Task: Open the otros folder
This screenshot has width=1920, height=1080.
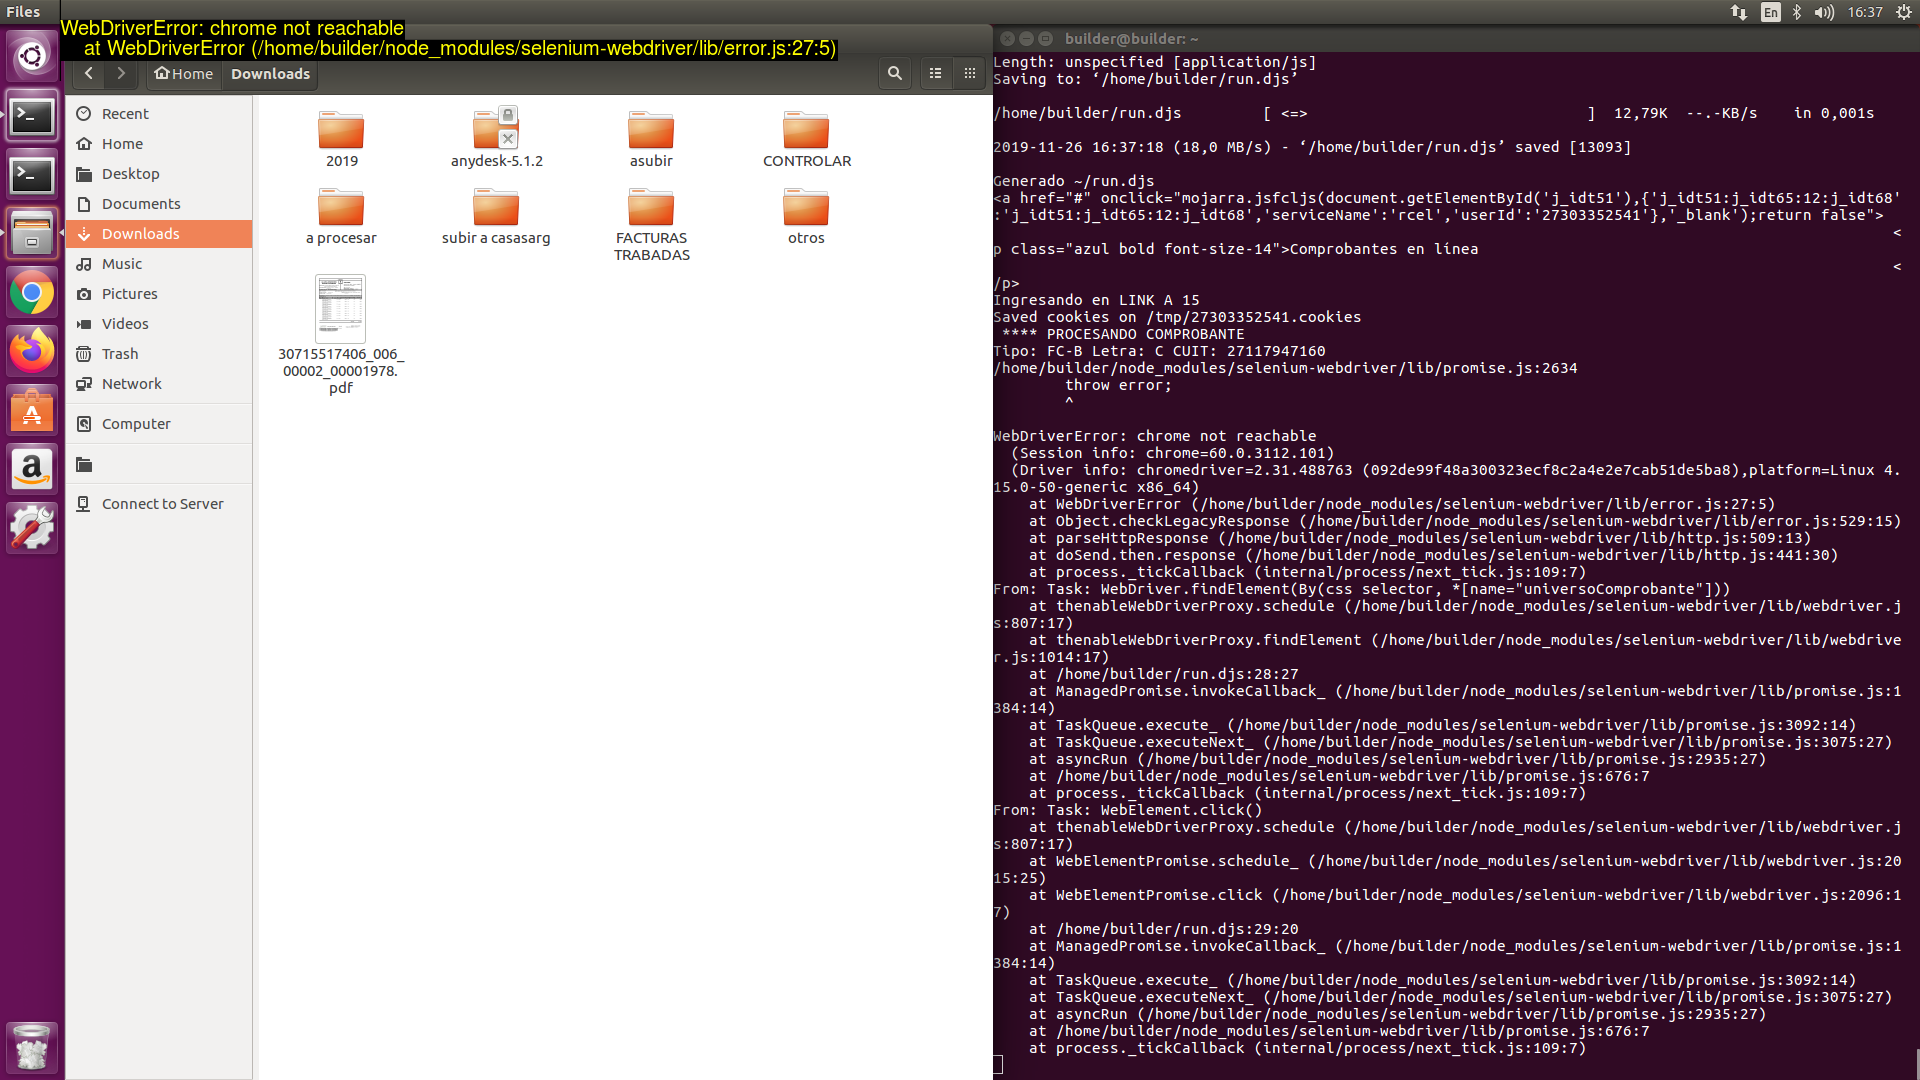Action: click(x=806, y=216)
